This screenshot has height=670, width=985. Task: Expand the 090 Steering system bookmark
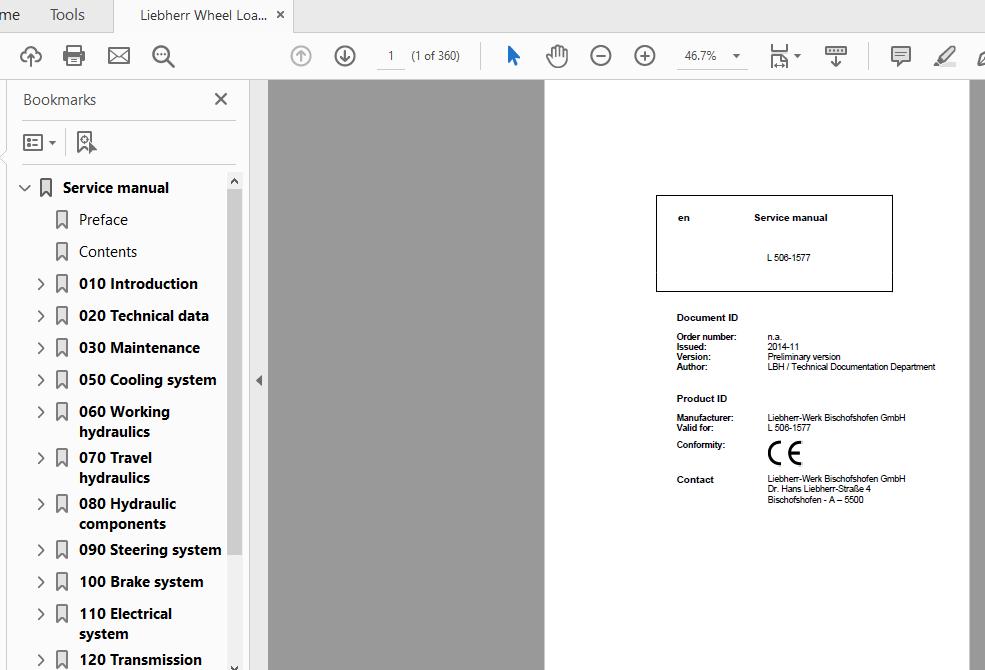41,550
